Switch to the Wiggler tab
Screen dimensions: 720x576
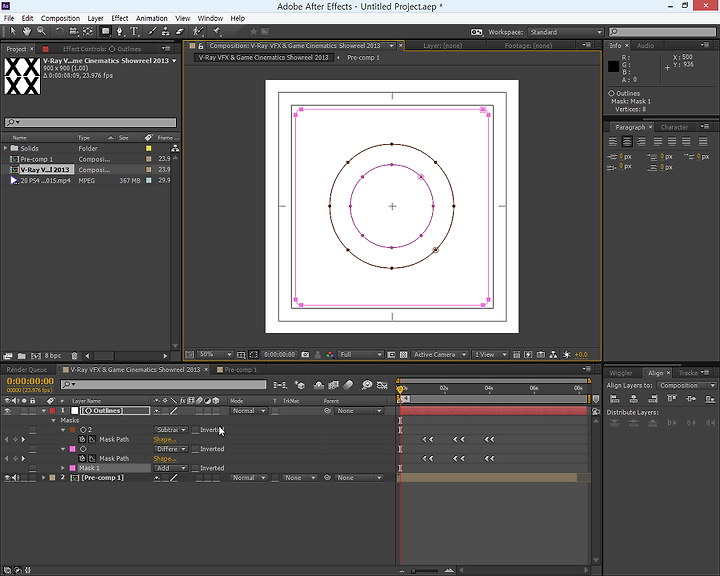click(x=621, y=373)
